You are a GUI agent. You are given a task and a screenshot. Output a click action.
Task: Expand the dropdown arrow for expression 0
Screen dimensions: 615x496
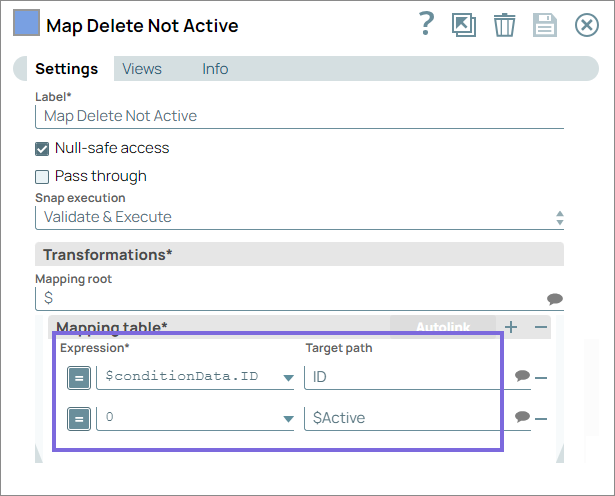(288, 419)
